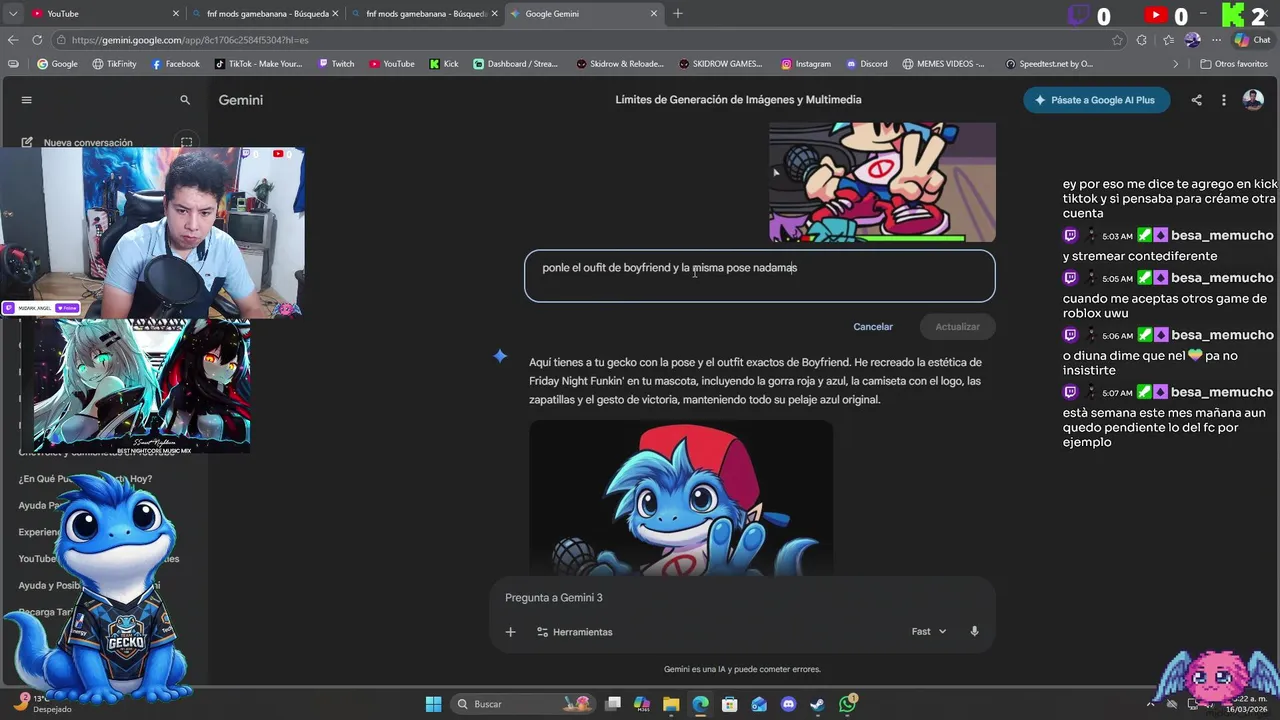Open the generated blue gecko image
Viewport: 1280px width, 720px height.
tap(681, 498)
